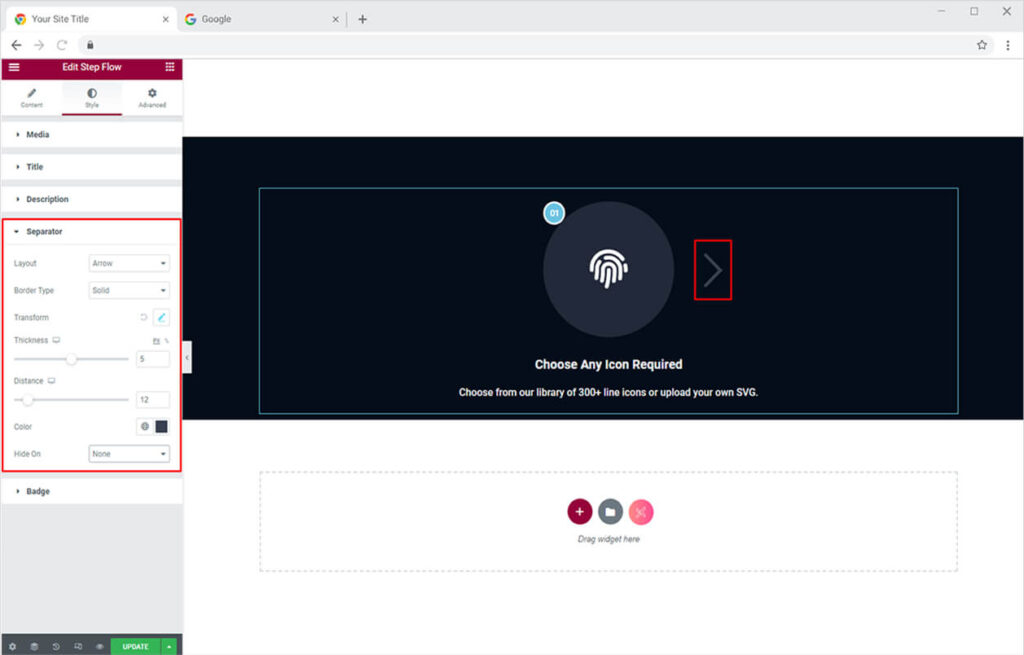Toggle preview changes eye icon

tap(99, 646)
